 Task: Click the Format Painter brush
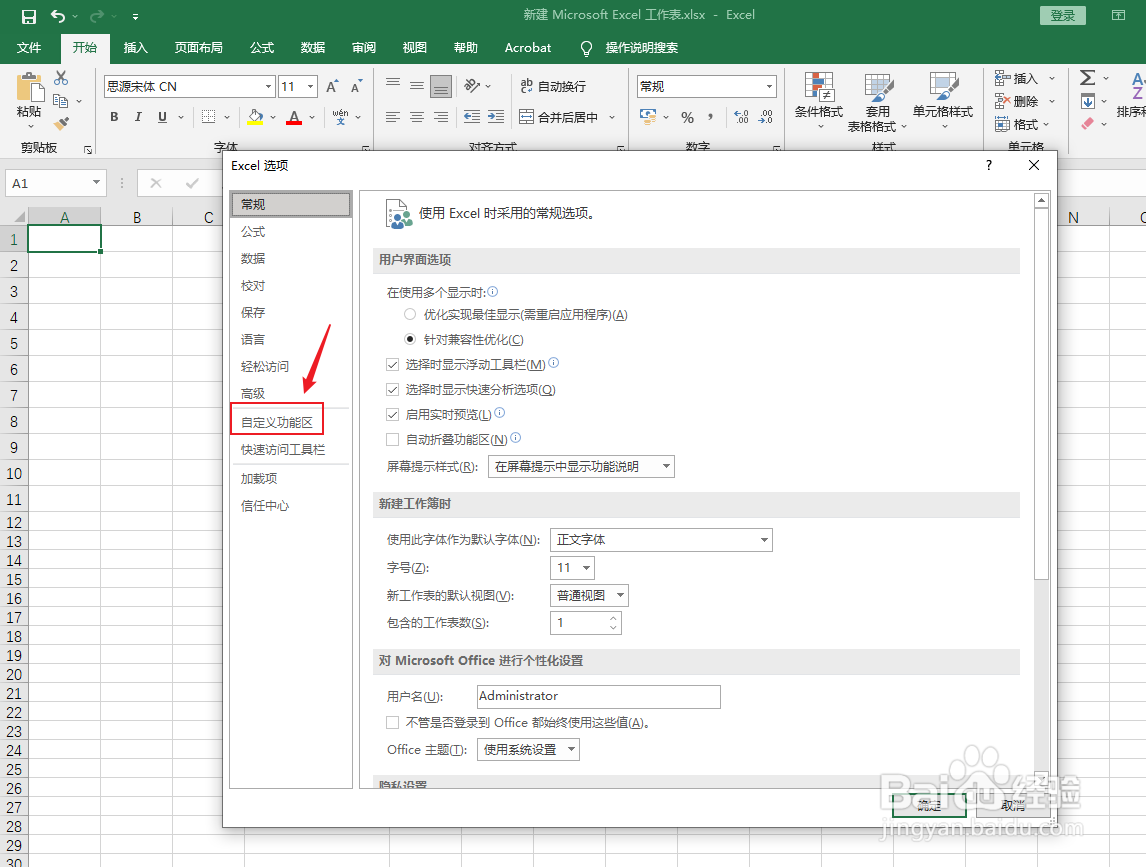click(x=61, y=124)
